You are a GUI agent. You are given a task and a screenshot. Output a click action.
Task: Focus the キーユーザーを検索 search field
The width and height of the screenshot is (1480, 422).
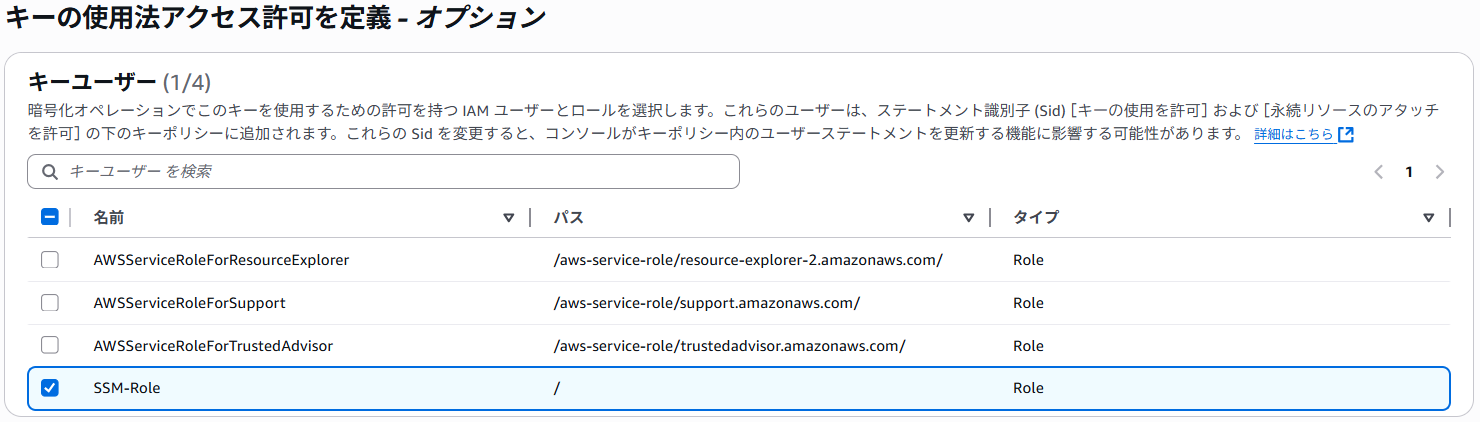point(383,172)
